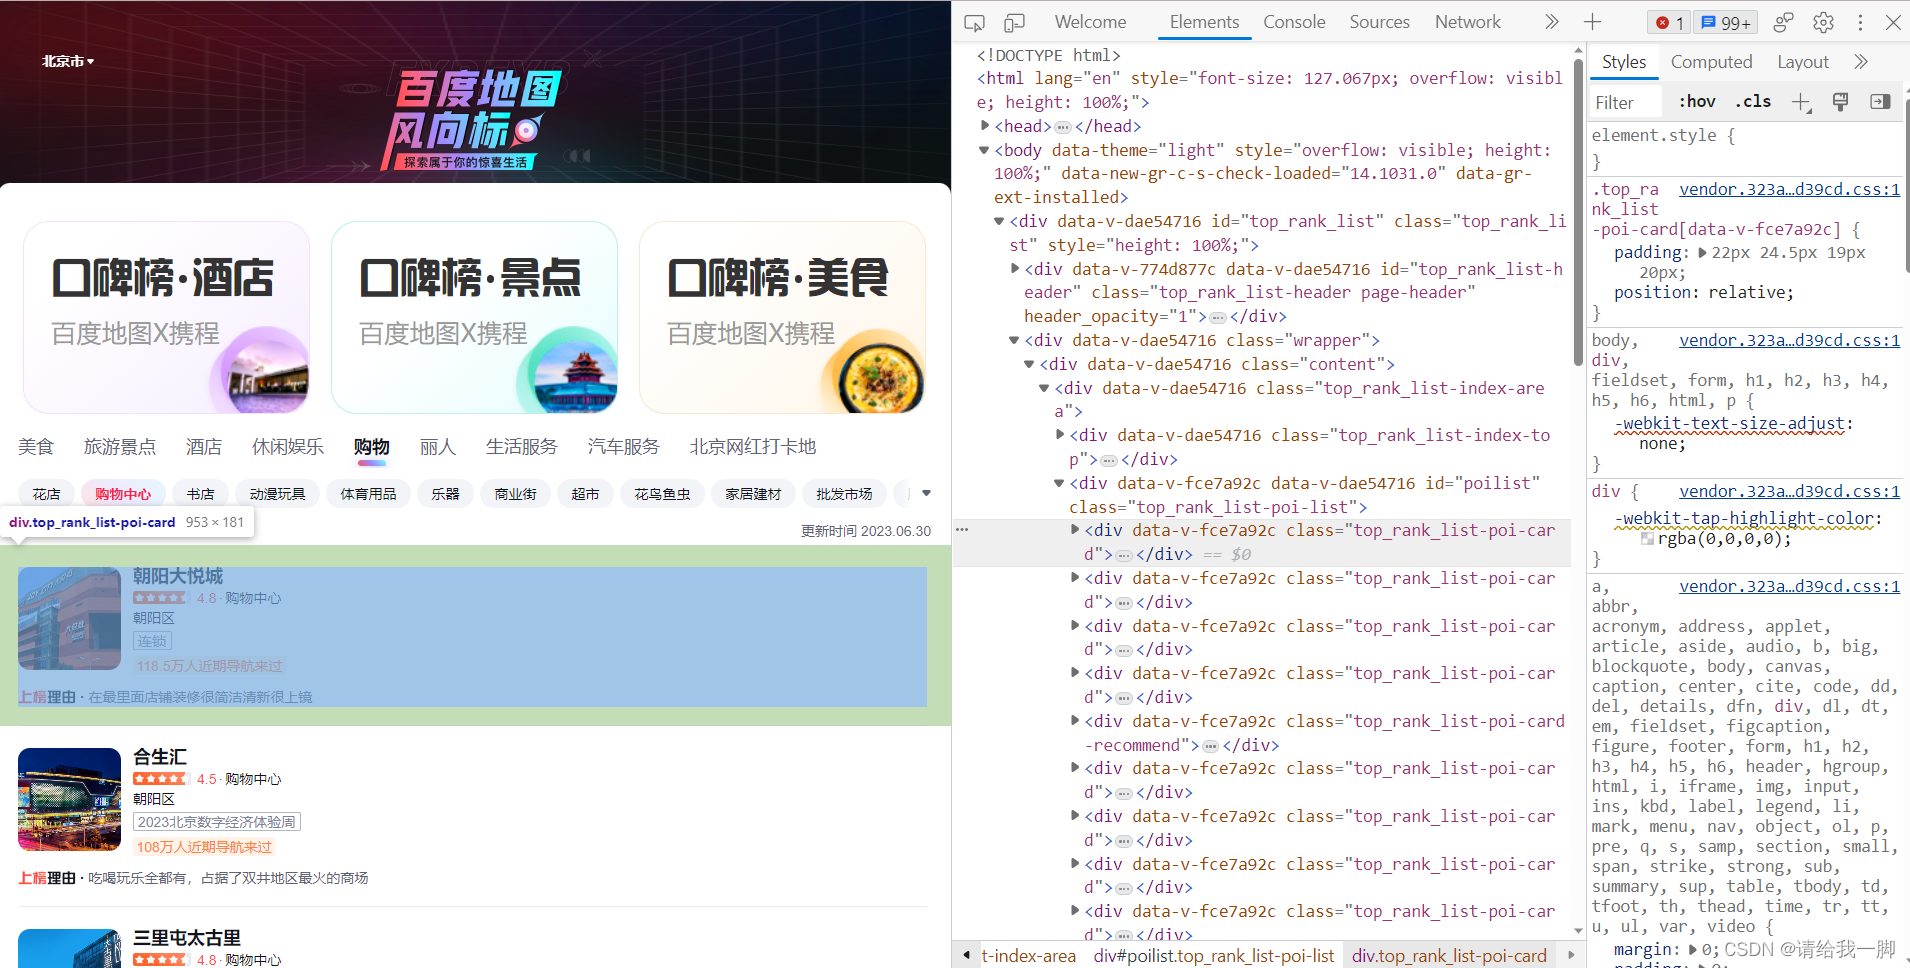1910x968 pixels.
Task: Switch to the Welcome tab
Action: [x=1090, y=22]
